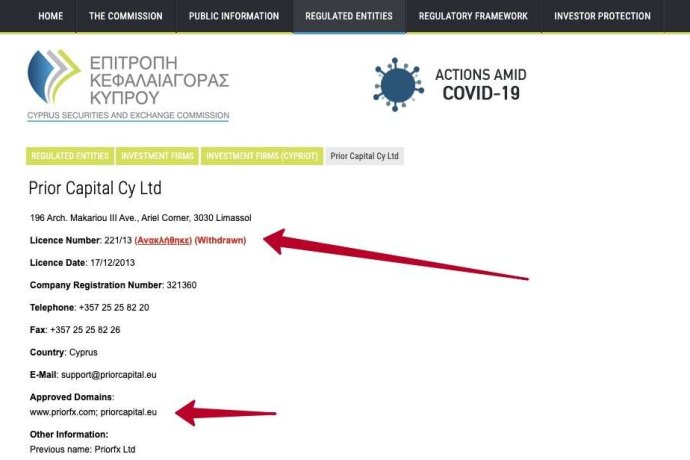Select the REGULATED ENTITIES tab
This screenshot has width=690, height=460.
(349, 16)
